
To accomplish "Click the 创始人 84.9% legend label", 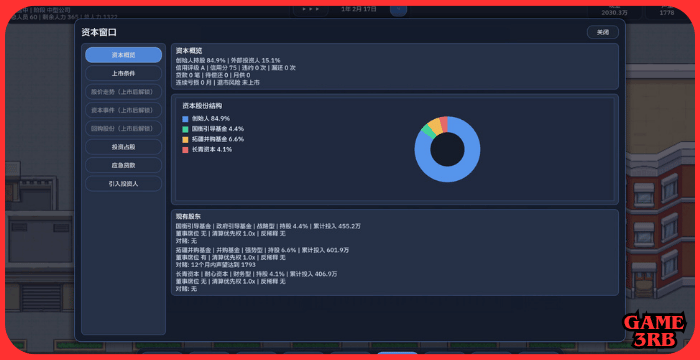I will click(x=211, y=119).
